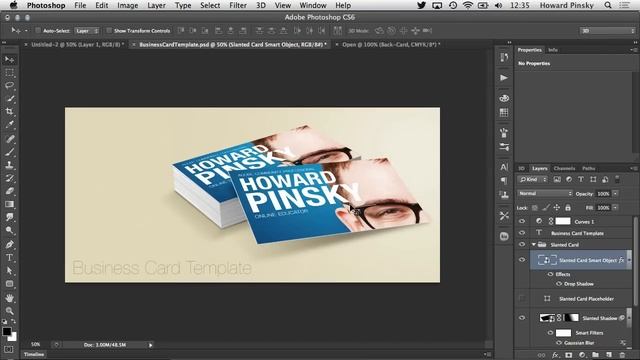Switch to the Paths tab
The width and height of the screenshot is (640, 360).
589,168
